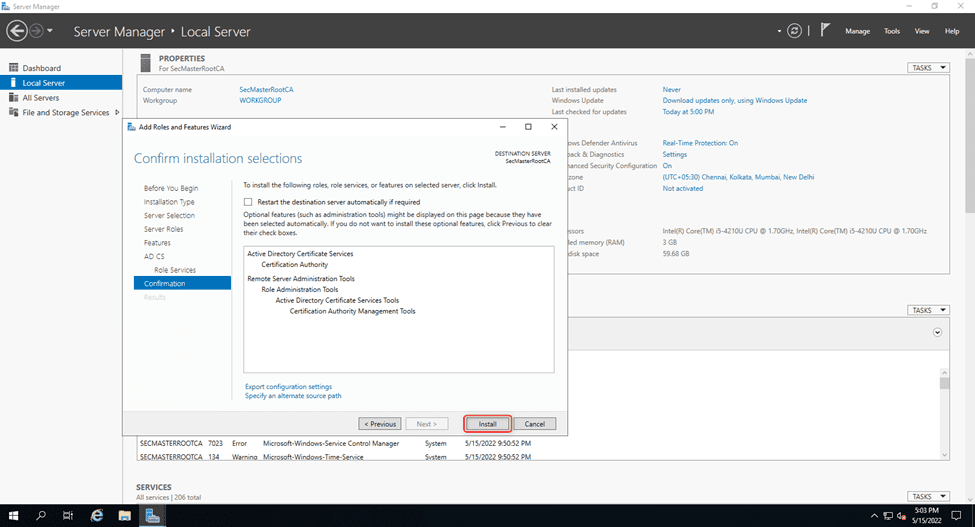The width and height of the screenshot is (975, 527).
Task: Go to Features wizard step
Action: [157, 243]
